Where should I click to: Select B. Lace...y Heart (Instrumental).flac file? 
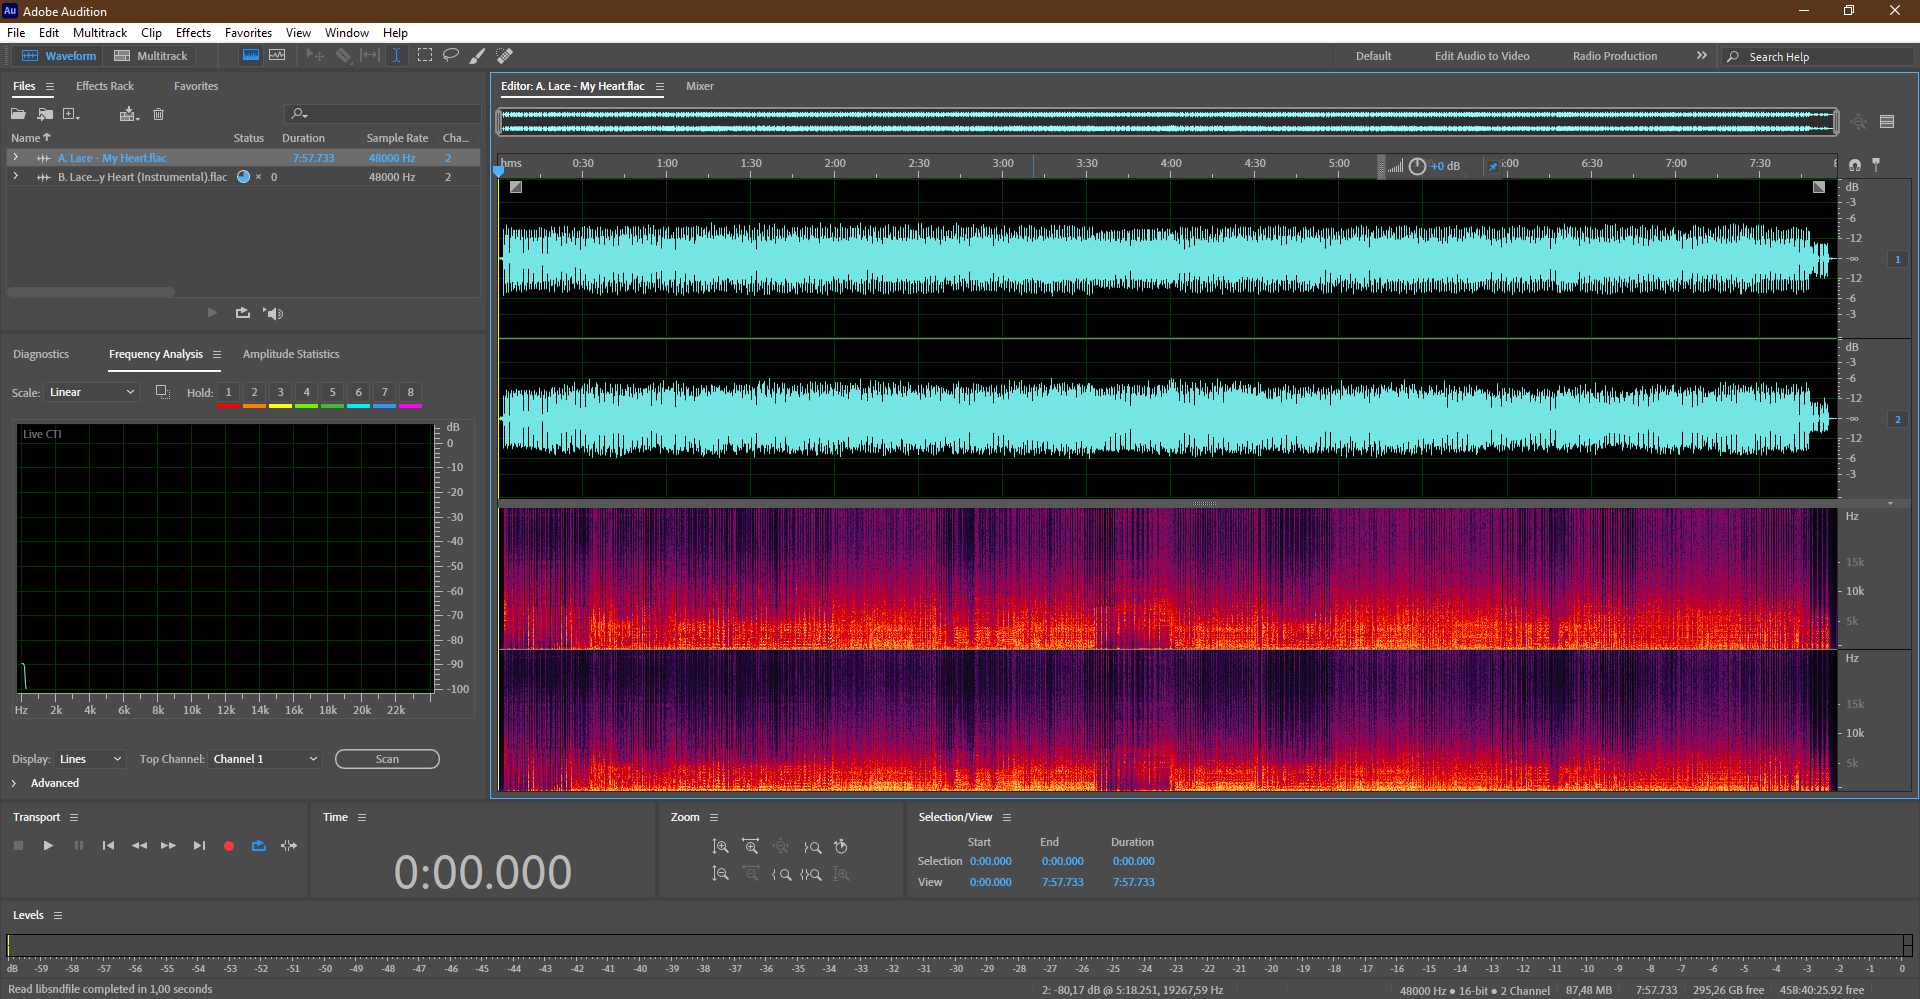[142, 177]
